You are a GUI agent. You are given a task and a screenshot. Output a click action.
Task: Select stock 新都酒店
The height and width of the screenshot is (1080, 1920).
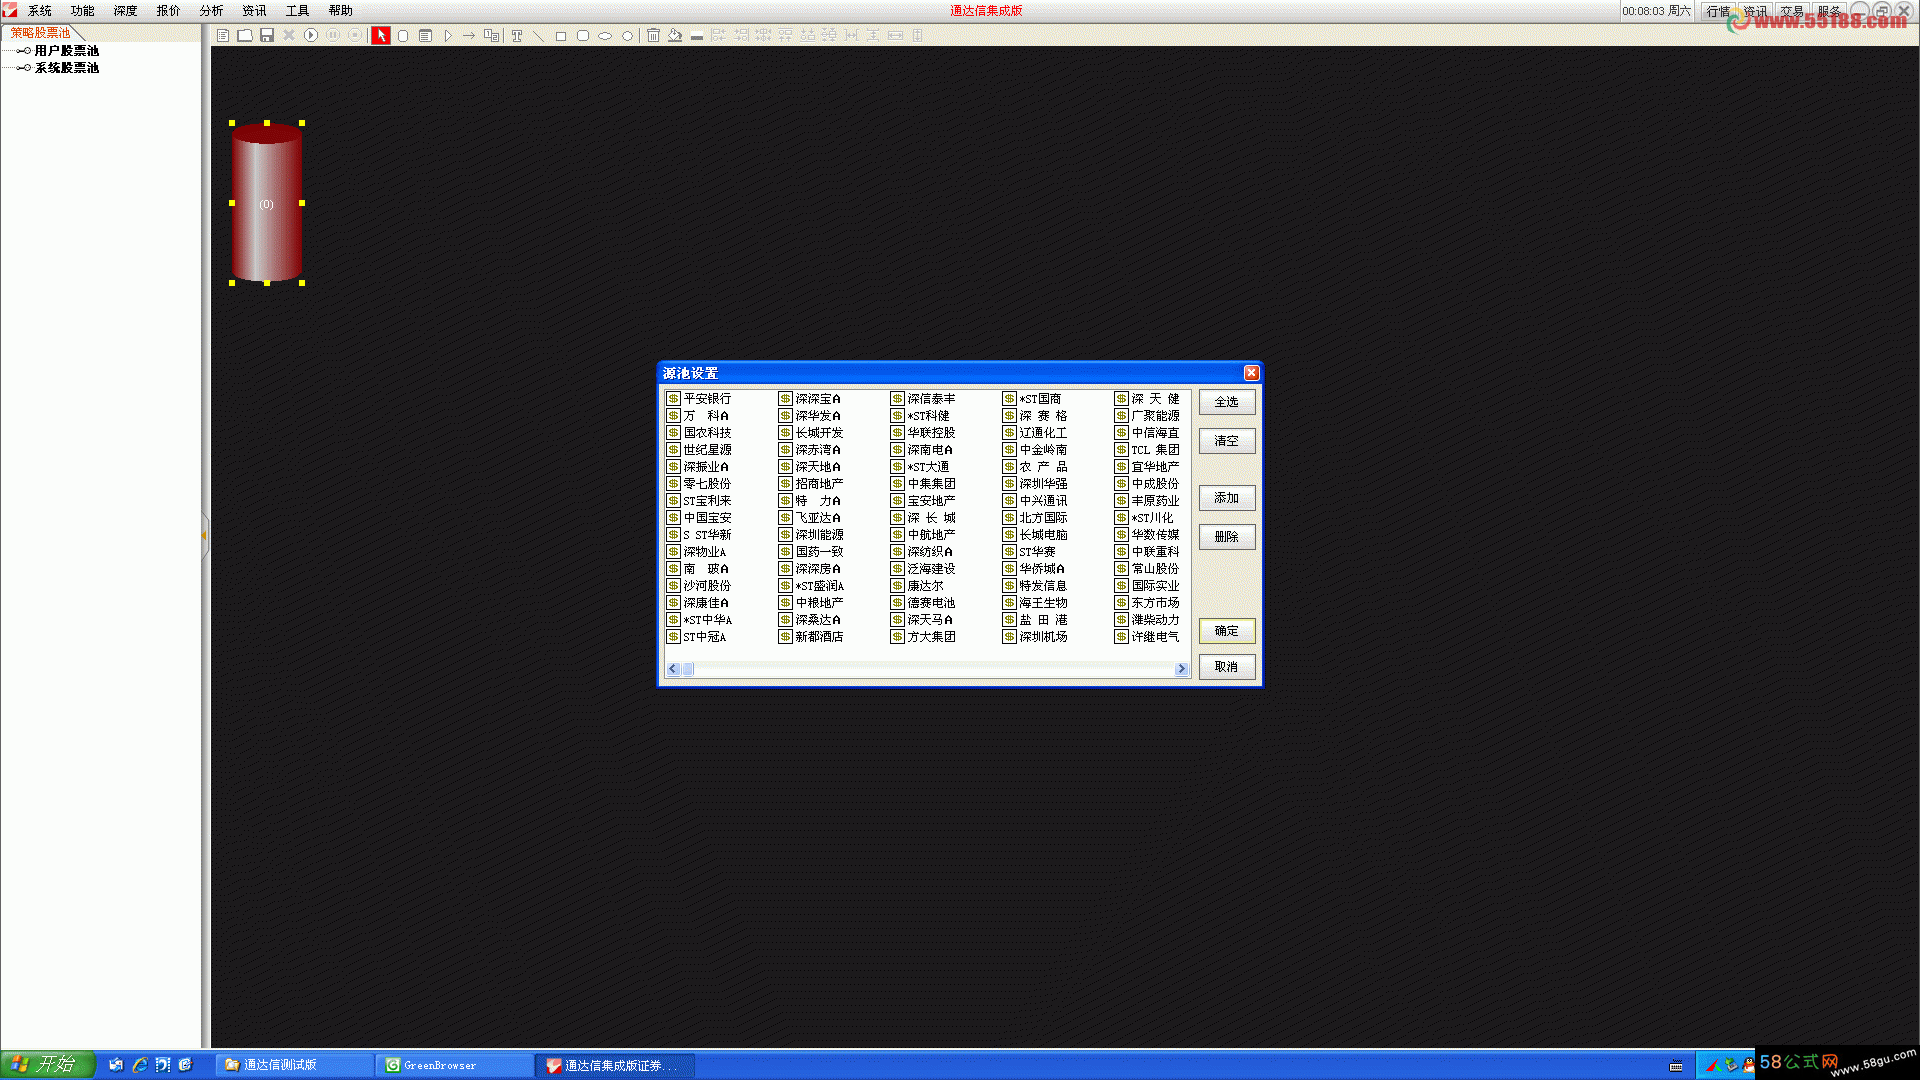pos(811,637)
